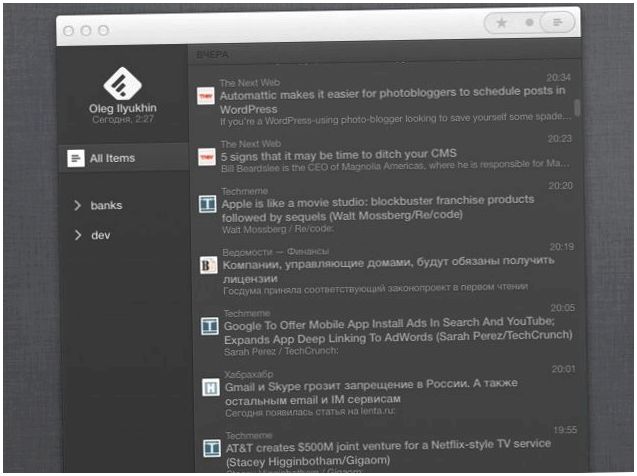Open 'Gmail и Skype грозит запрещение' article

point(371,392)
